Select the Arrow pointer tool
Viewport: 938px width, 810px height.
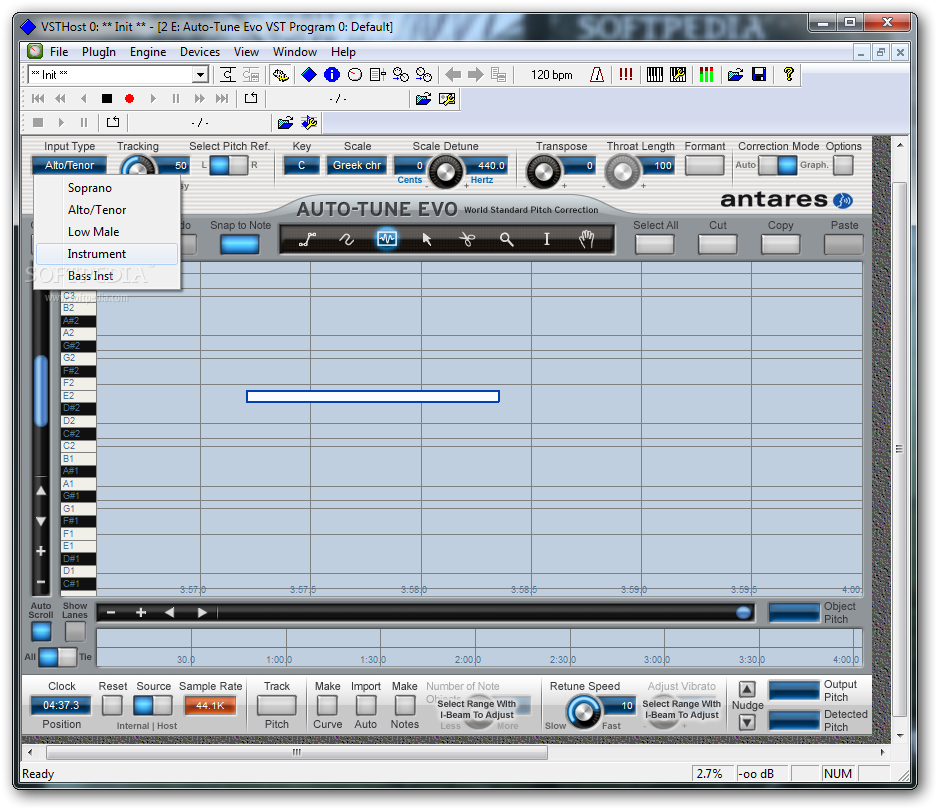point(427,239)
